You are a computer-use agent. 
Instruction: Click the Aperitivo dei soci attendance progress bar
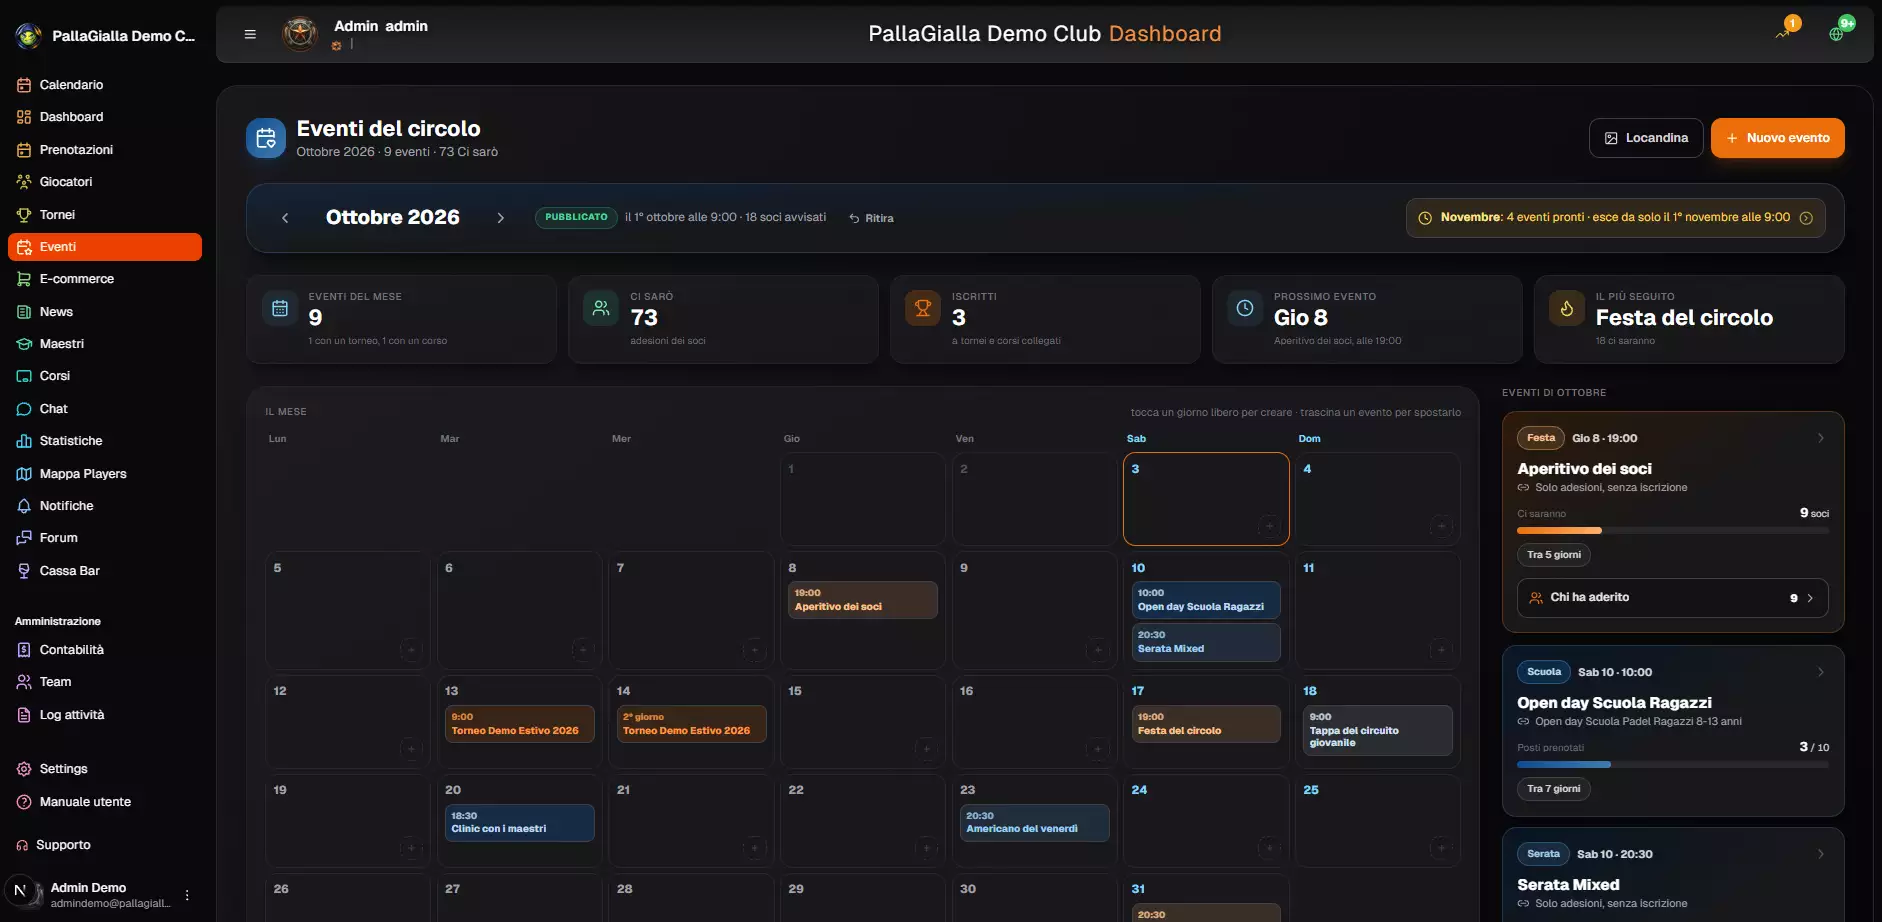click(x=1672, y=530)
